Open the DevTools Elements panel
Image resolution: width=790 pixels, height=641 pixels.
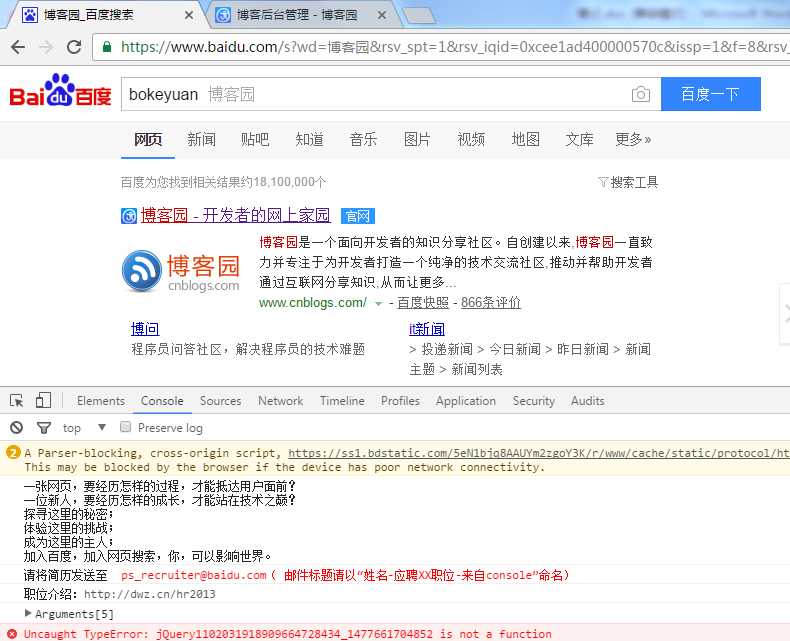pos(101,401)
